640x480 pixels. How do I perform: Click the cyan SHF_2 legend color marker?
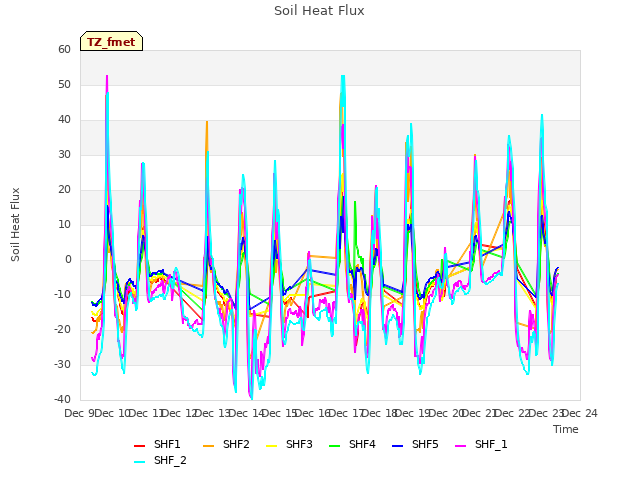pos(140,462)
